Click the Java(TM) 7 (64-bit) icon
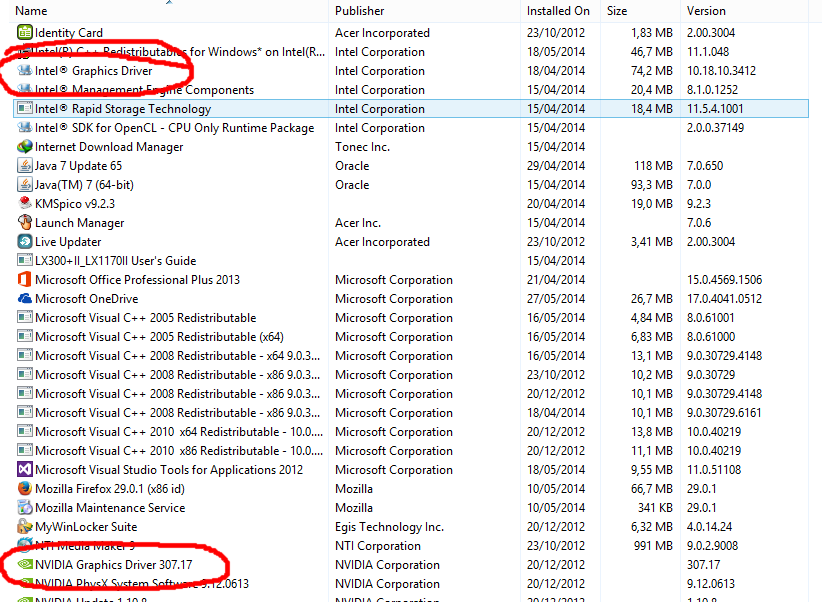Image resolution: width=822 pixels, height=602 pixels. click(24, 185)
